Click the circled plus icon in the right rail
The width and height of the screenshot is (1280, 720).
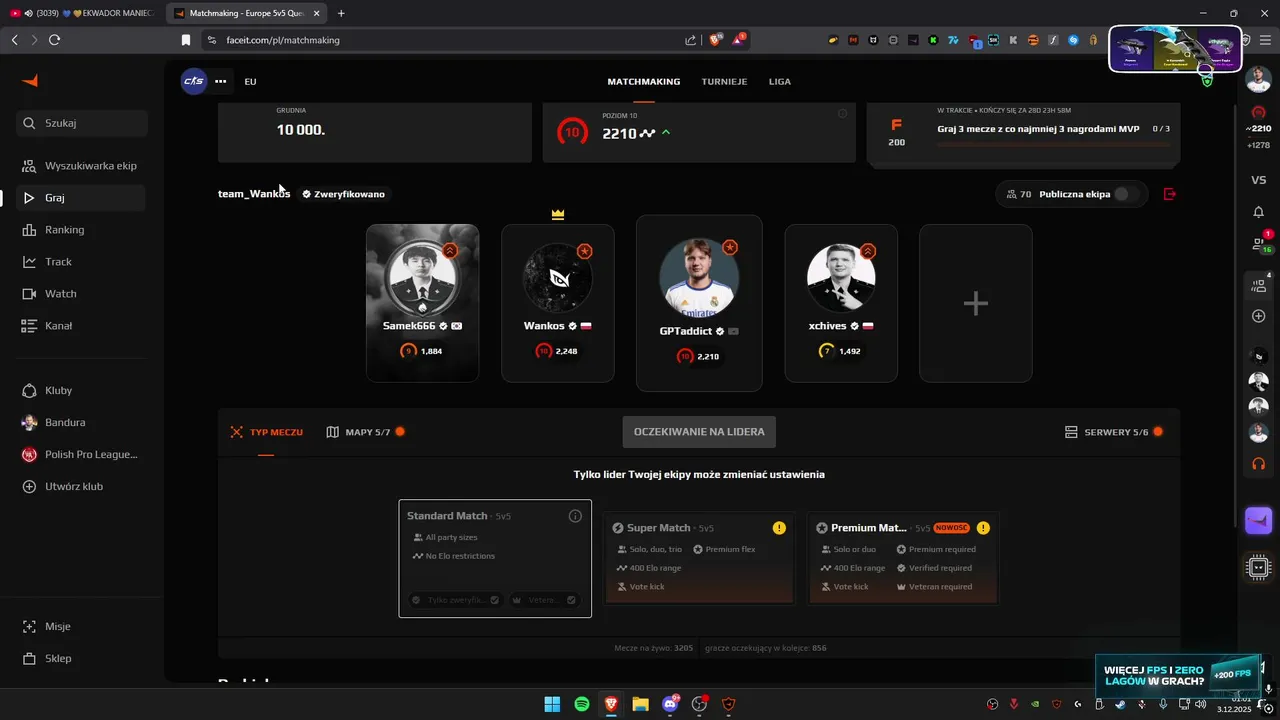coord(1259,316)
